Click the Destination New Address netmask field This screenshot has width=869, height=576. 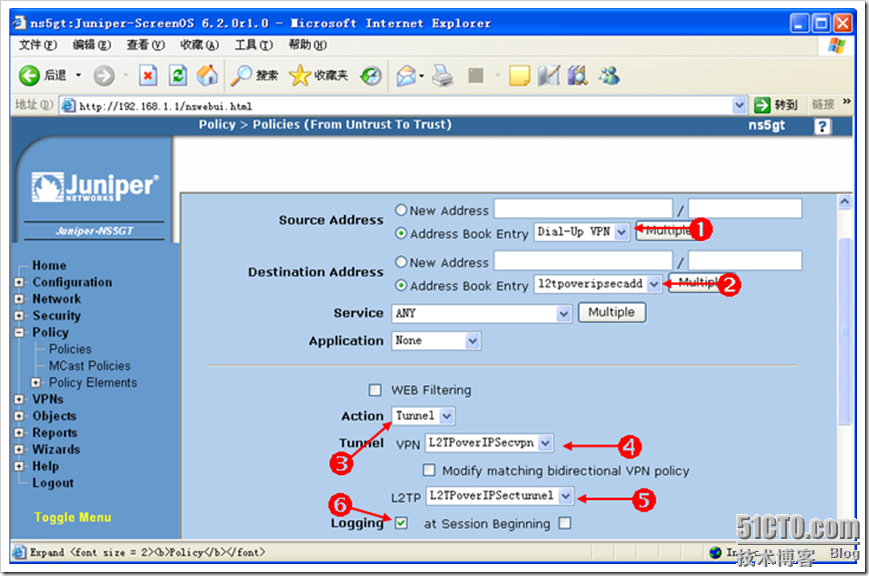(745, 261)
